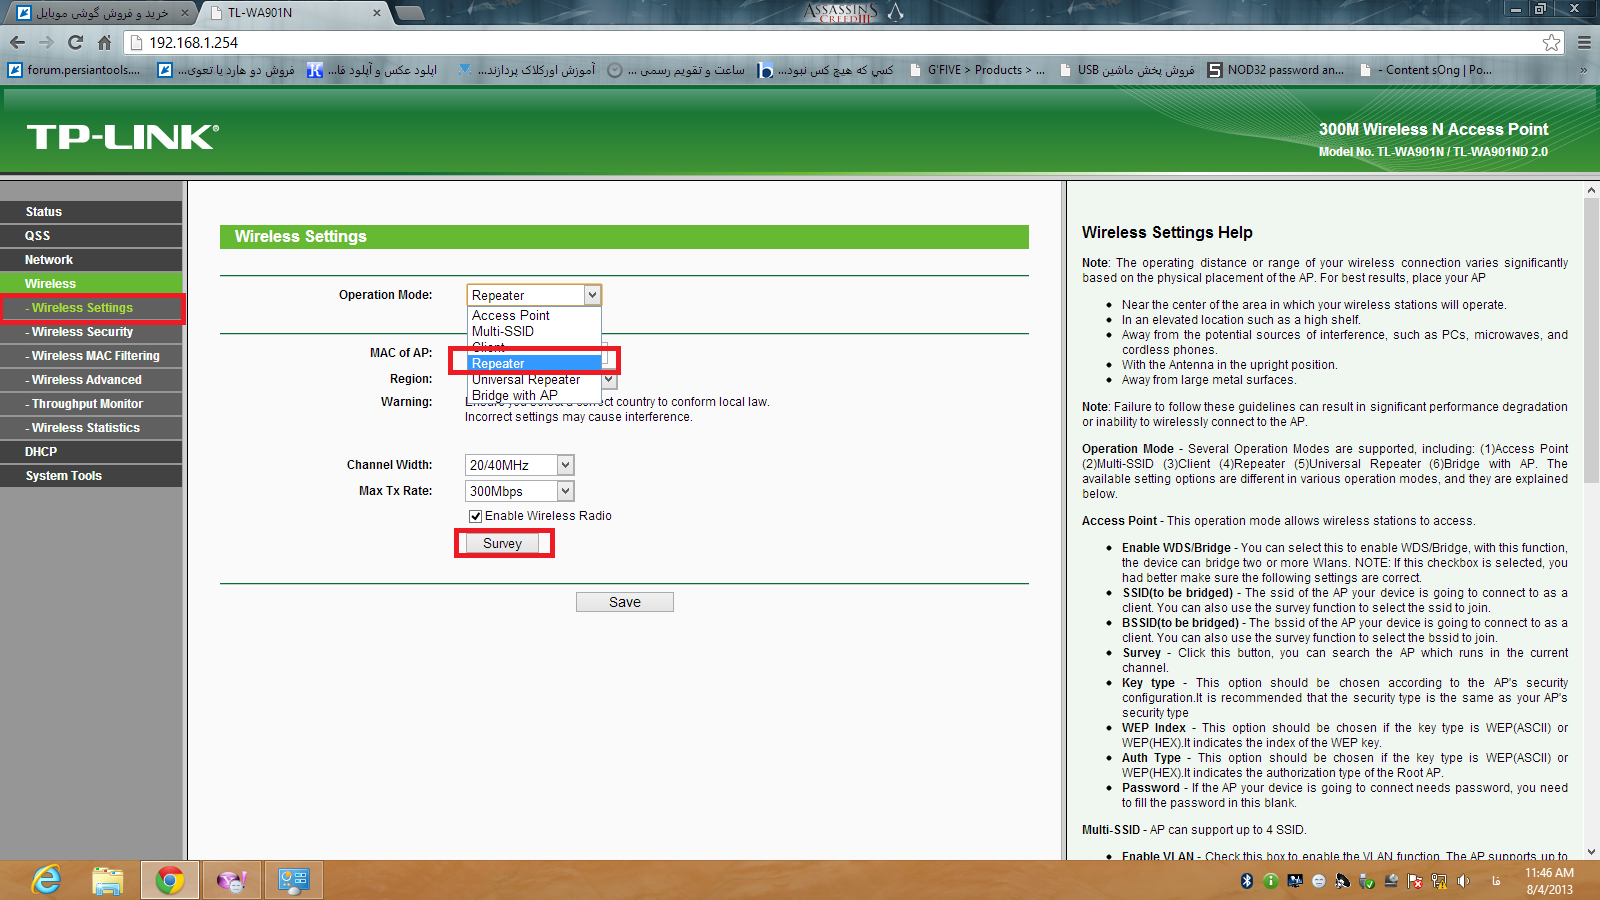Click the Chrome taskbar icon

click(170, 880)
